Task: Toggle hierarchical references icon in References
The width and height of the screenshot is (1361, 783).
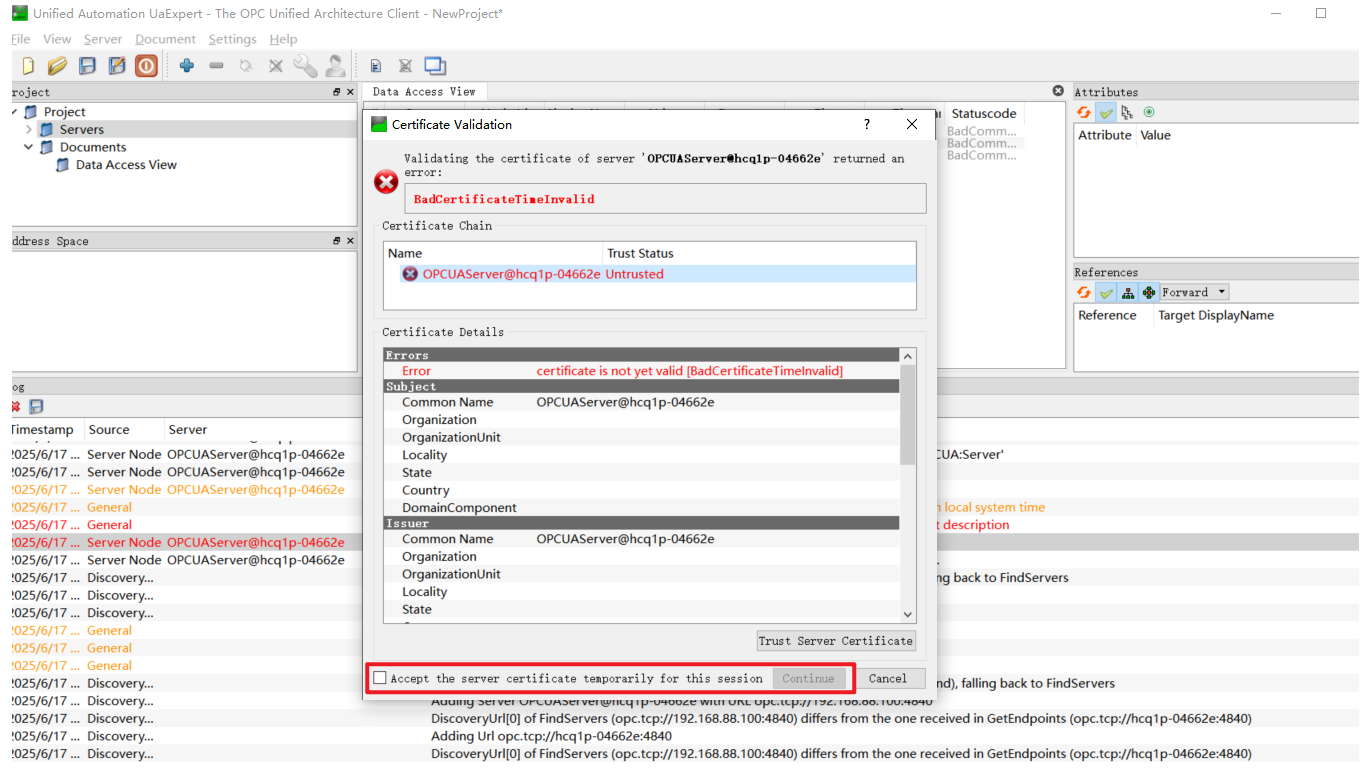Action: pyautogui.click(x=1128, y=292)
